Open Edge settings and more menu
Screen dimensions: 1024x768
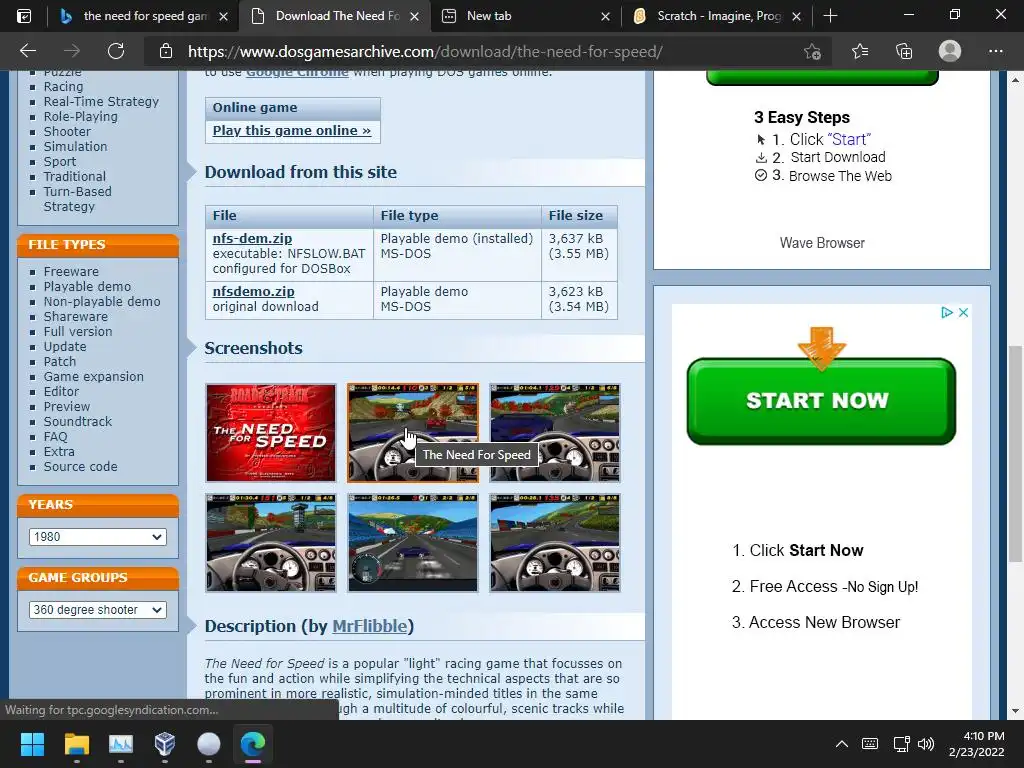(x=995, y=51)
